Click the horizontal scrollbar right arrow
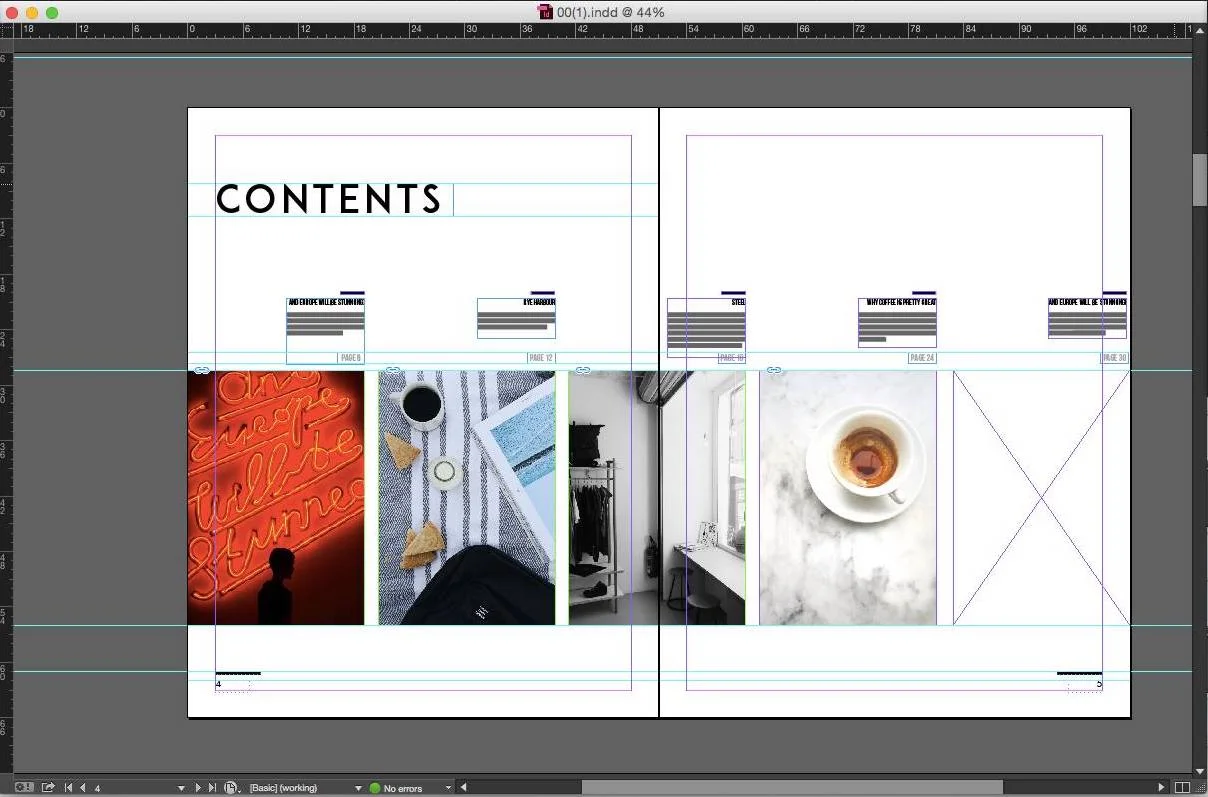 tap(1161, 788)
